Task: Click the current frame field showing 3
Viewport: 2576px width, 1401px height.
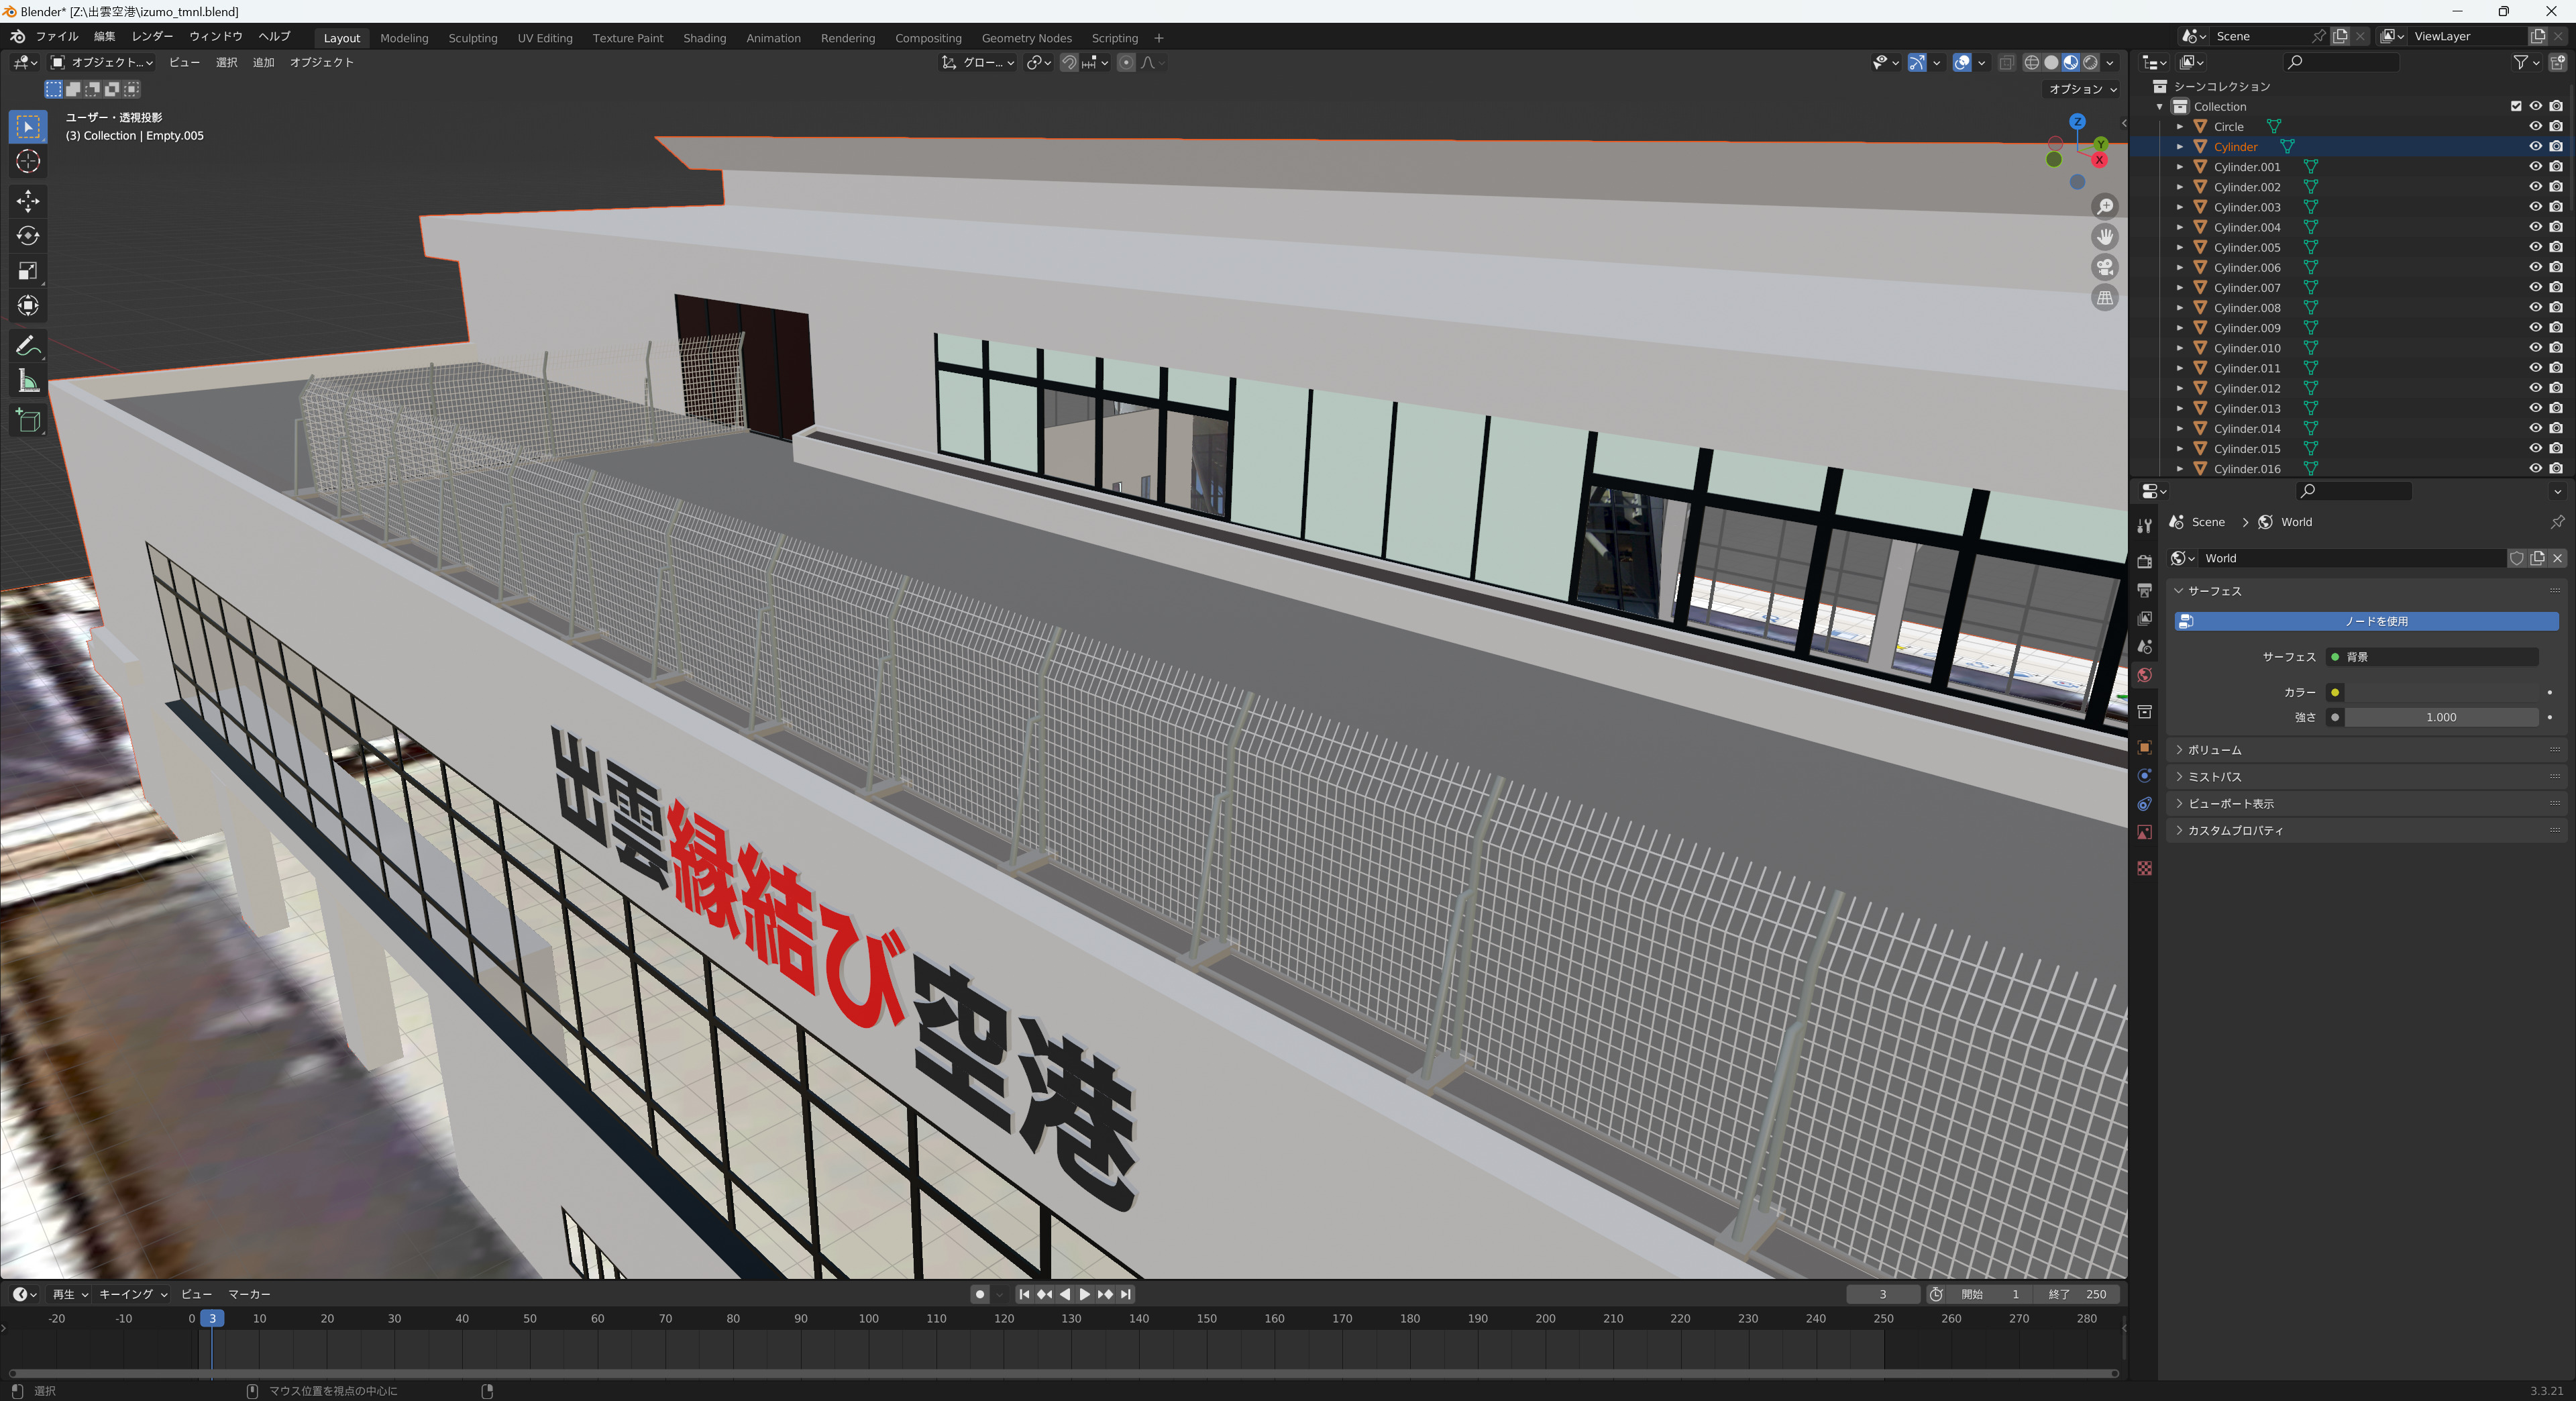Action: (x=1883, y=1294)
